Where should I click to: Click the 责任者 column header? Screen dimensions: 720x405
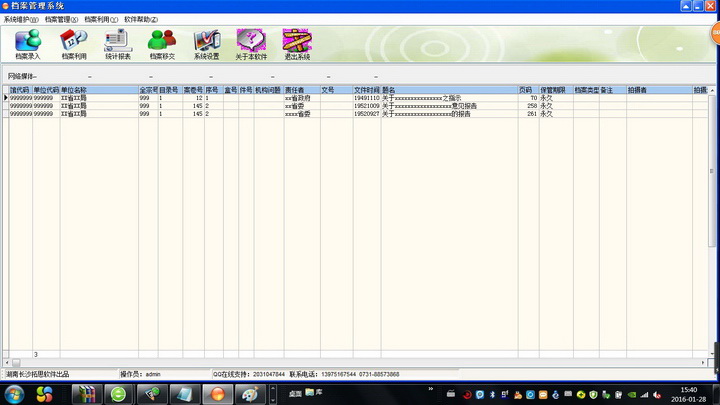(302, 90)
